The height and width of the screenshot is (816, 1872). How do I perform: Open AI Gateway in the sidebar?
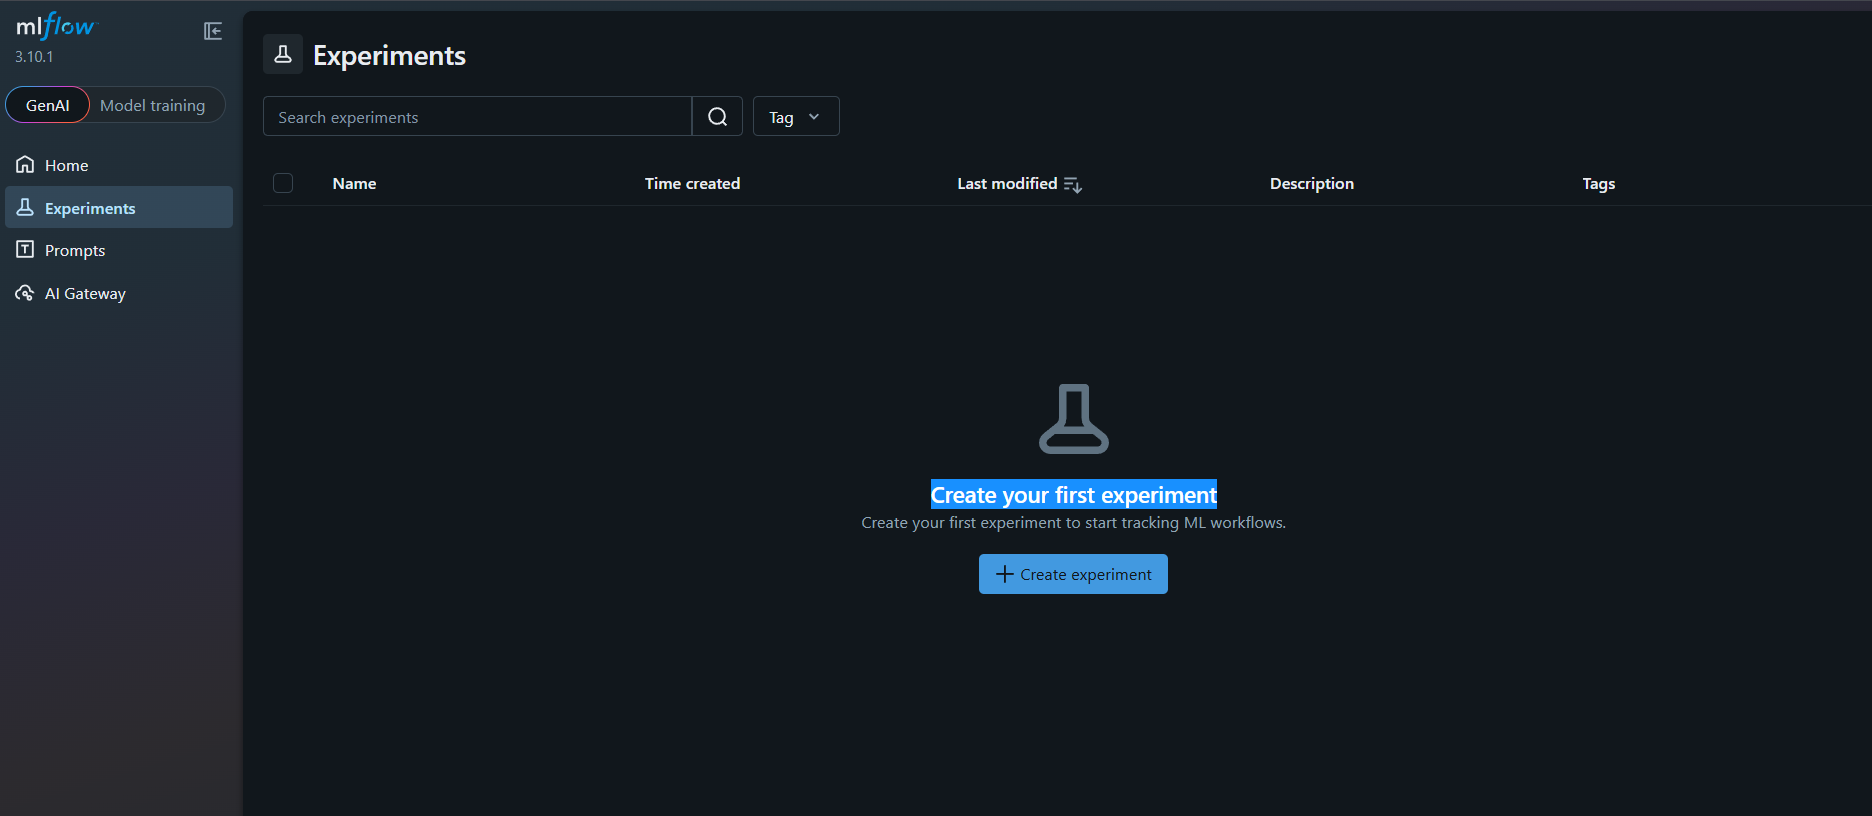(x=85, y=293)
